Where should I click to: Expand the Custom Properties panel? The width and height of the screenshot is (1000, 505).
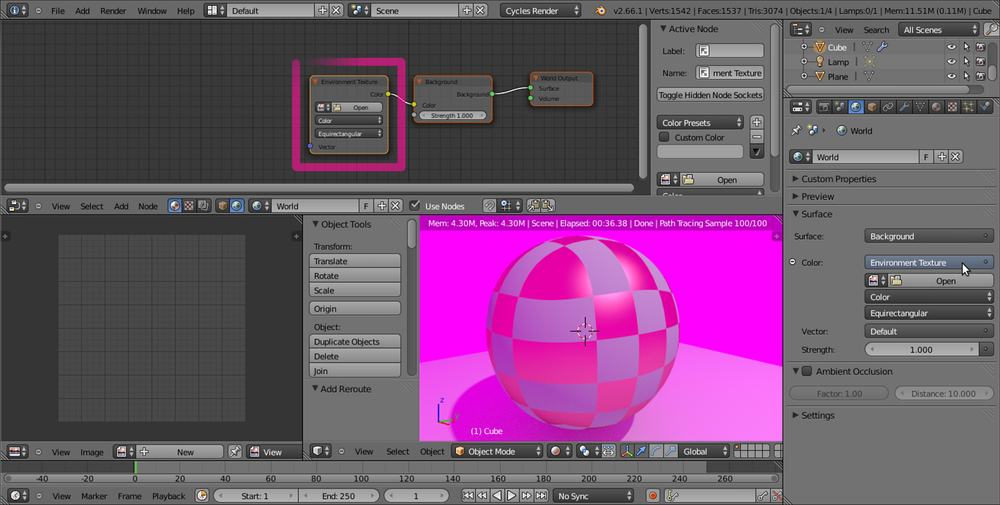[x=838, y=179]
